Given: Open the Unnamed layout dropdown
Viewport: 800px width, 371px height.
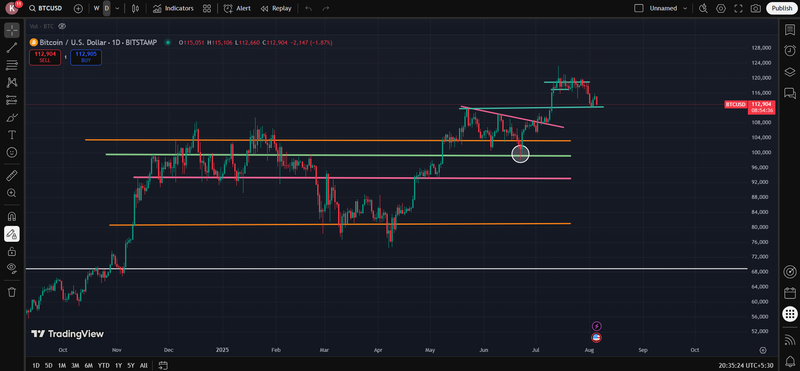Looking at the screenshot, I should pyautogui.click(x=668, y=8).
